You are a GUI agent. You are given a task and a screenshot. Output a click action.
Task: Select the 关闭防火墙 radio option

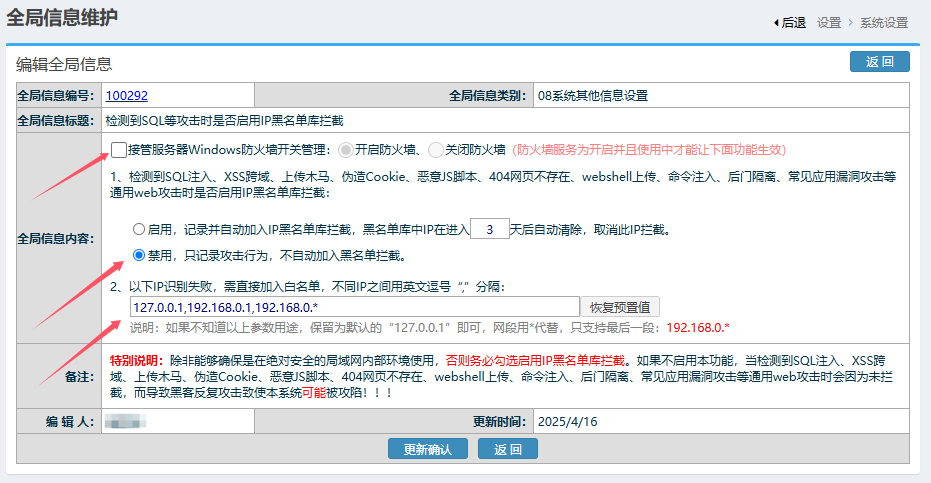(435, 150)
